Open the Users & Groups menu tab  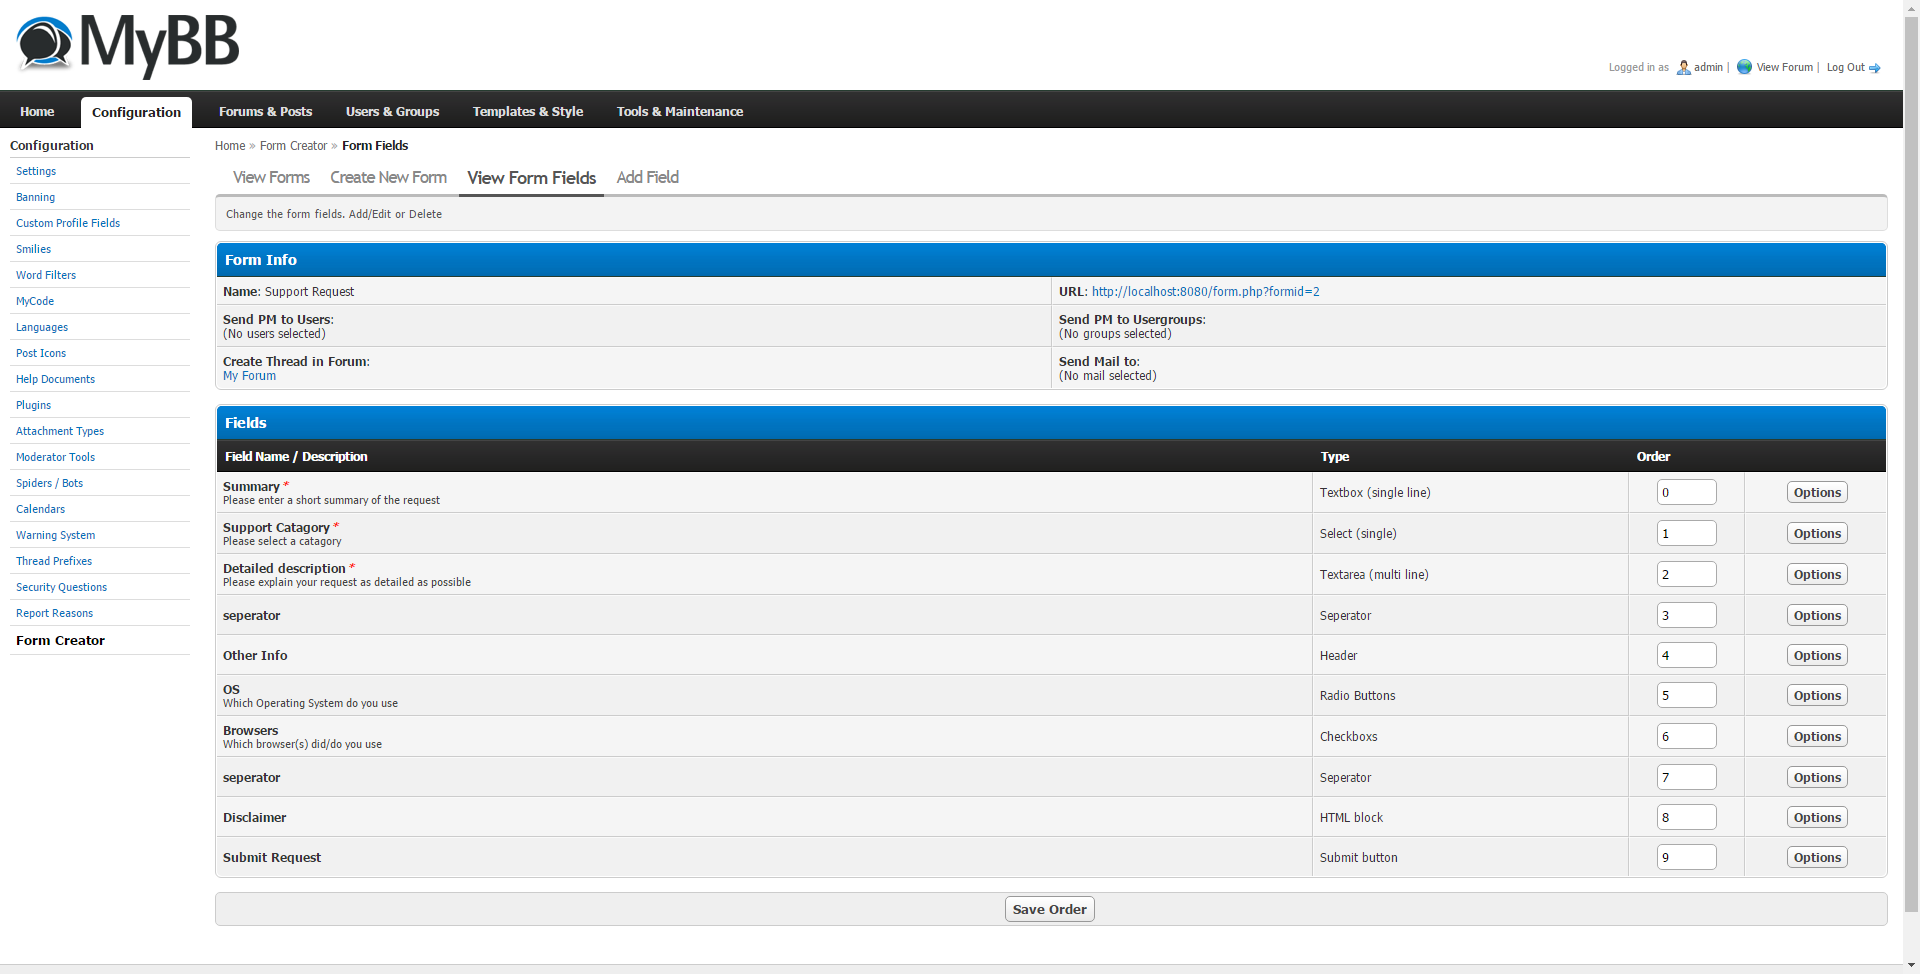coord(392,112)
